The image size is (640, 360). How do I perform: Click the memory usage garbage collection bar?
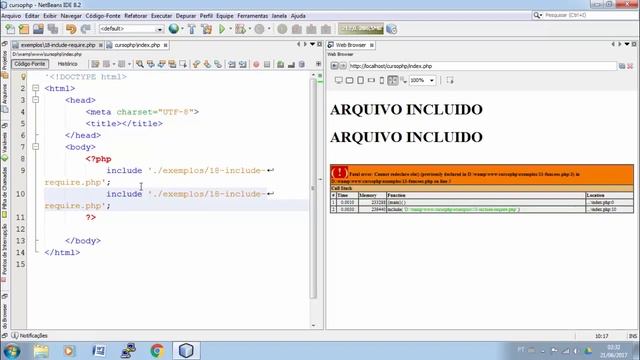click(361, 29)
